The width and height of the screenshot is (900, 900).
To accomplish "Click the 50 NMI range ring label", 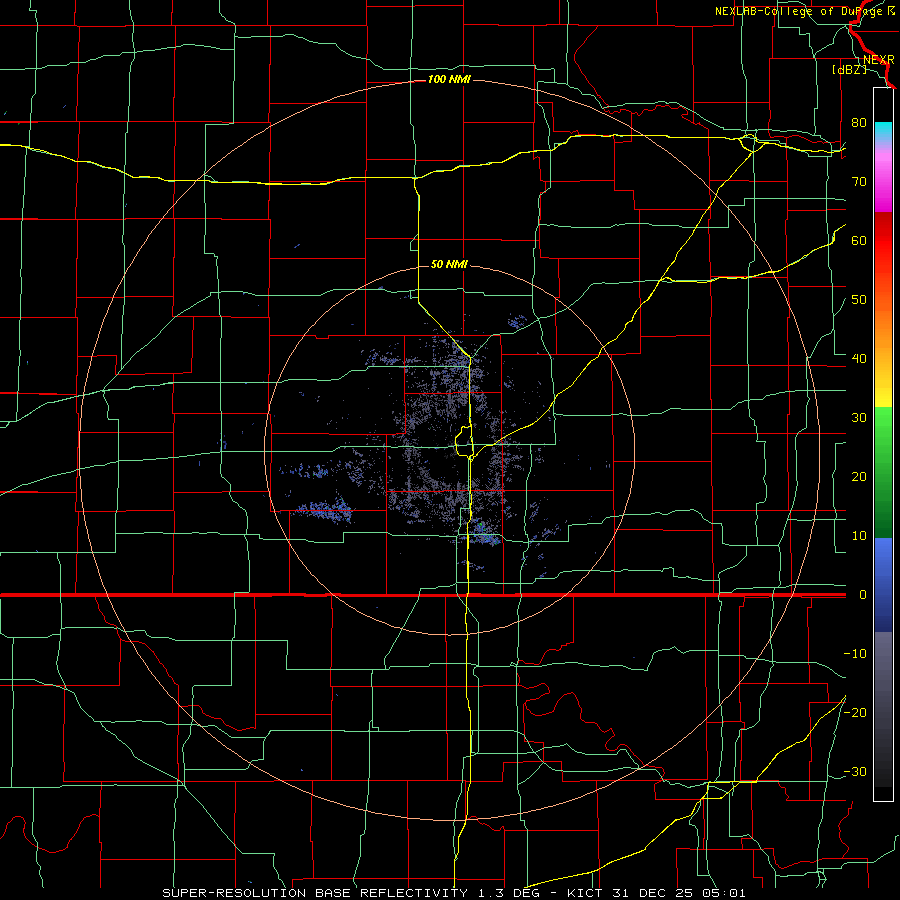I will point(449,265).
